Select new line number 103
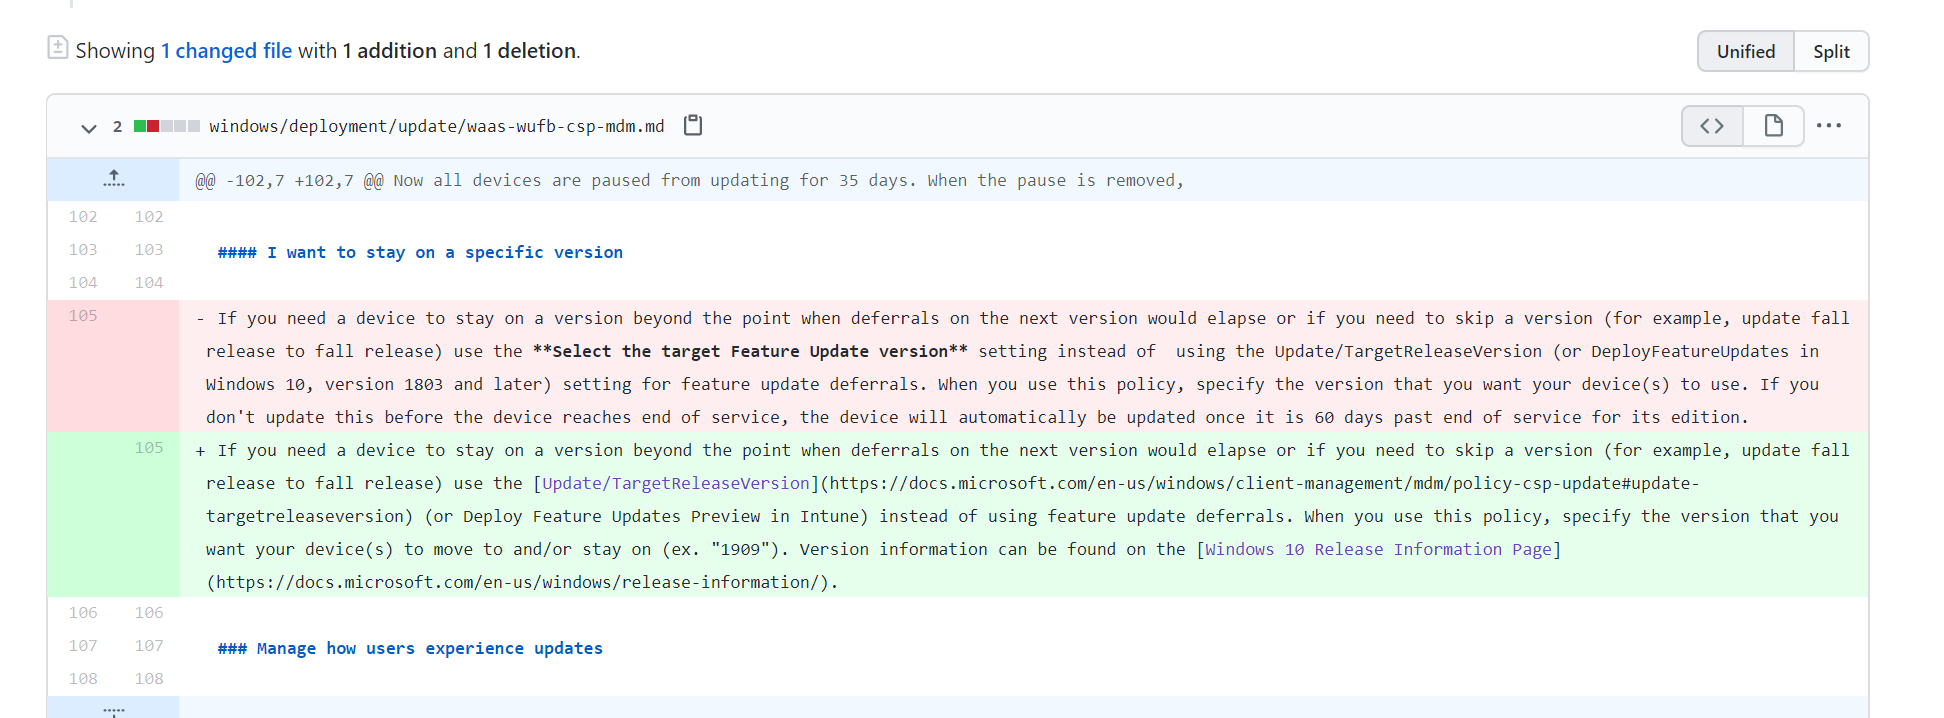The width and height of the screenshot is (1944, 718). tap(149, 250)
